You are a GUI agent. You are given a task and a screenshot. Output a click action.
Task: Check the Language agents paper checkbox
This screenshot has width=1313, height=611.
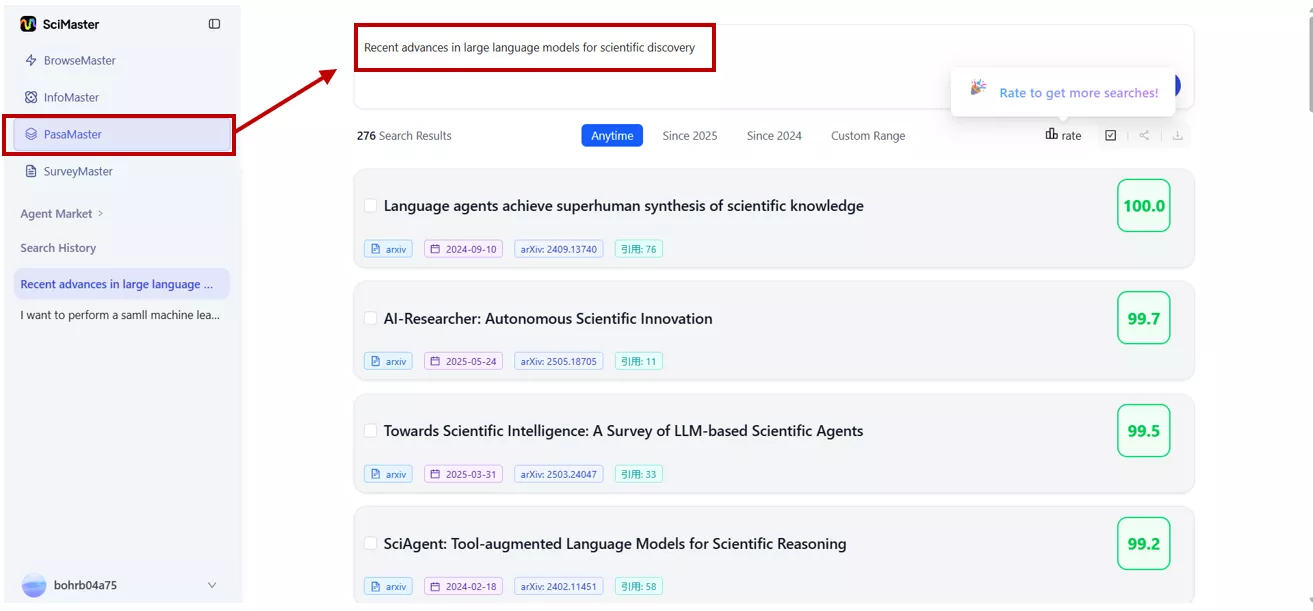tap(370, 205)
